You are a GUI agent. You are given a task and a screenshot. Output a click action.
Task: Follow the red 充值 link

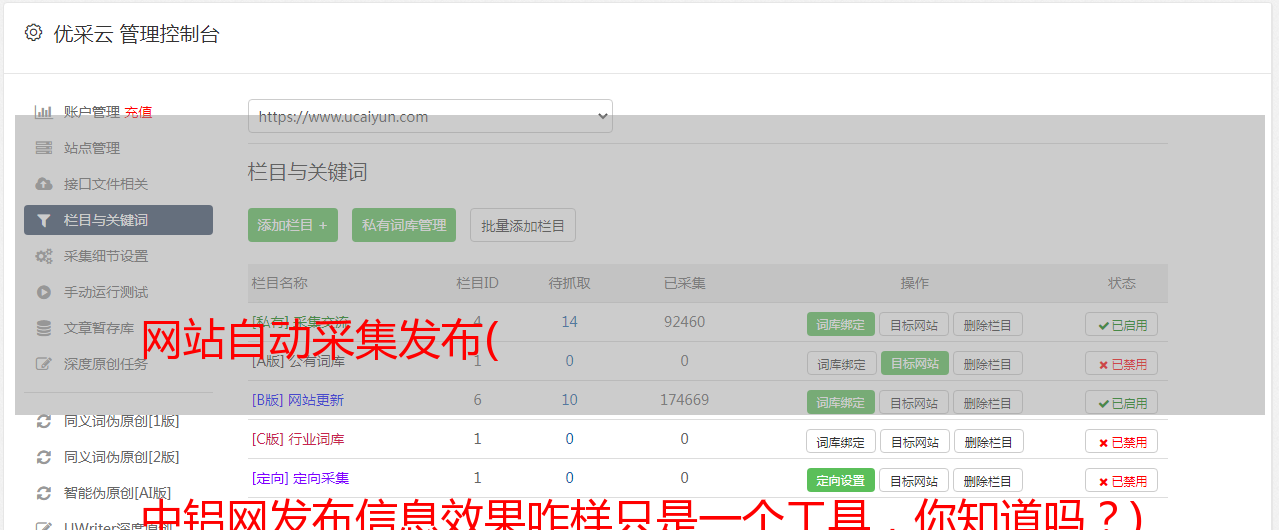pos(138,112)
